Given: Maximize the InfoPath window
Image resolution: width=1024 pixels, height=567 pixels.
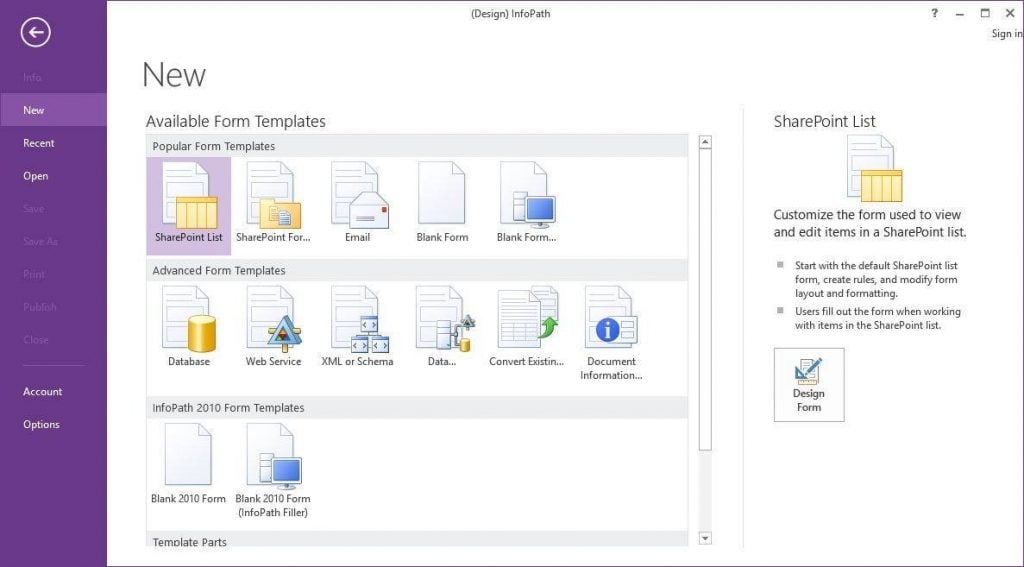Looking at the screenshot, I should 985,13.
